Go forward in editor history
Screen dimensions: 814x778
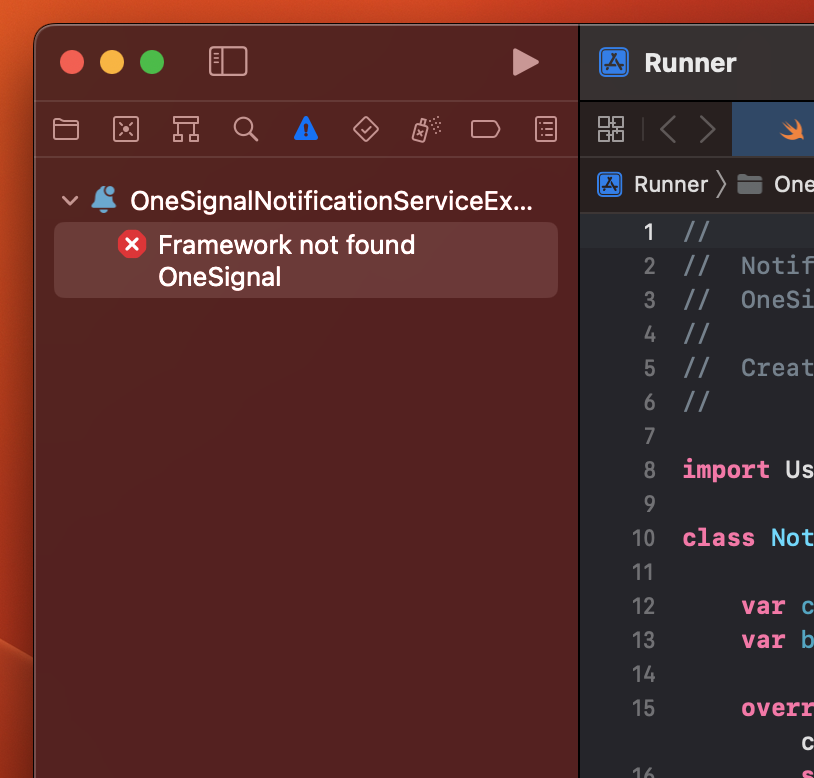(708, 129)
